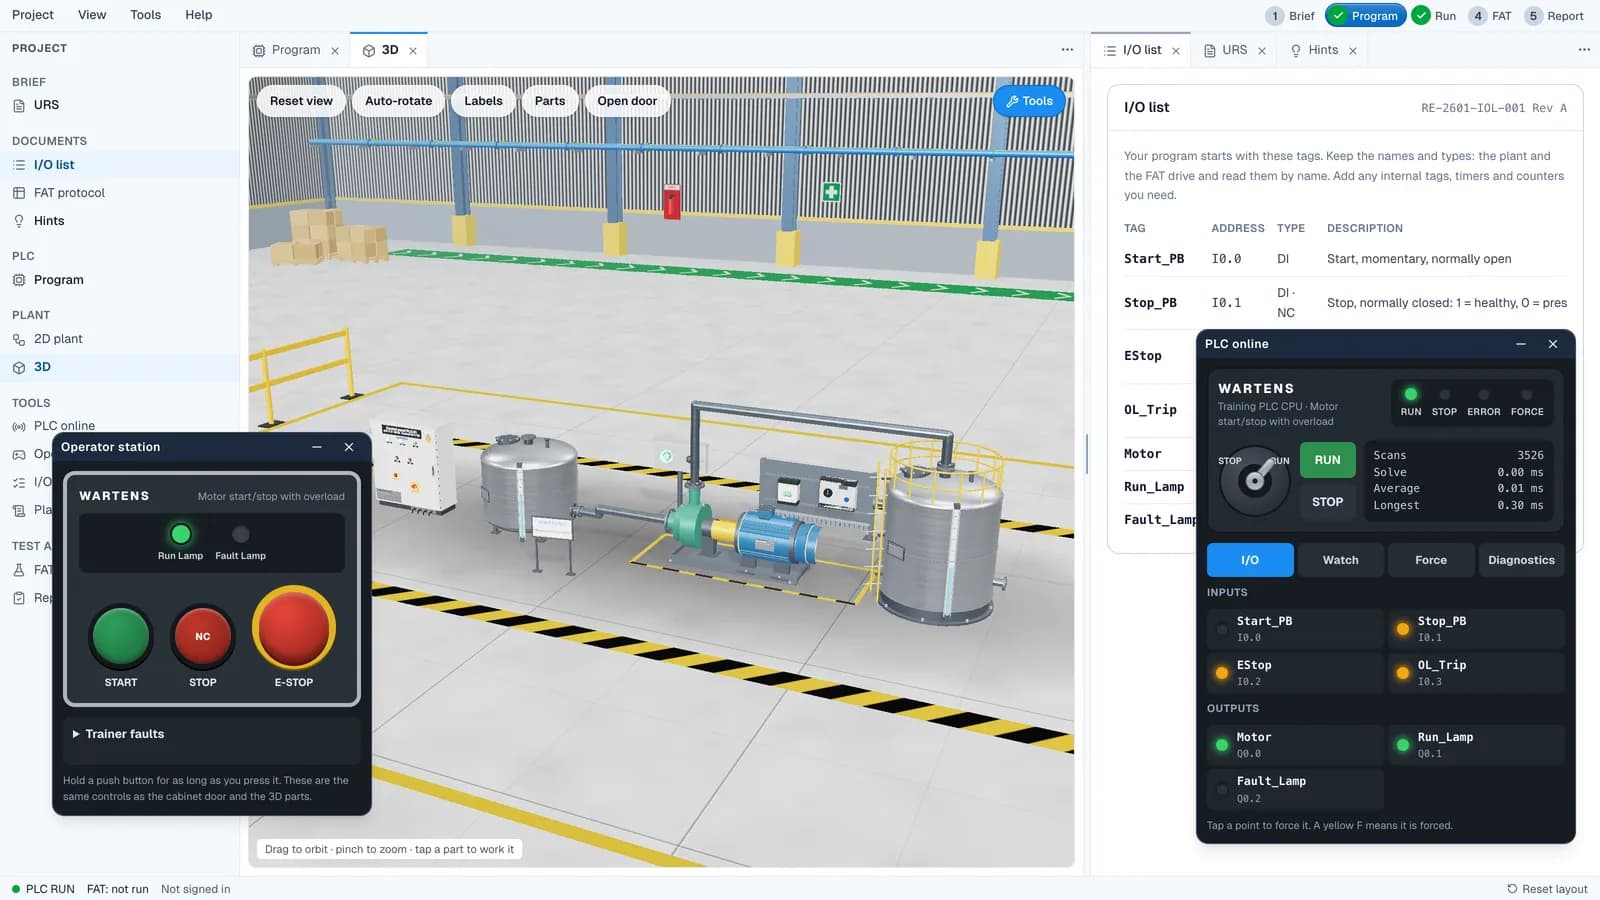Open Diagnostics tab in PLC online
1600x900 pixels.
pos(1521,560)
